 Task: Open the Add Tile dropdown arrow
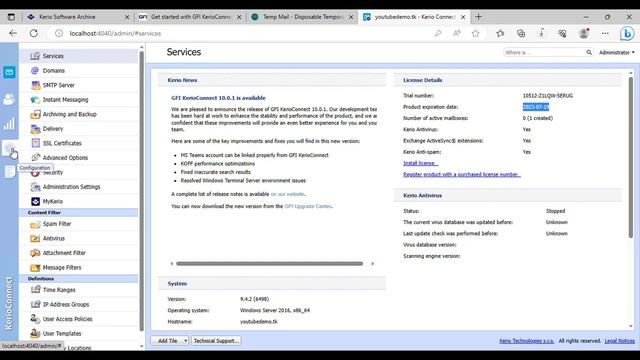click(x=185, y=340)
